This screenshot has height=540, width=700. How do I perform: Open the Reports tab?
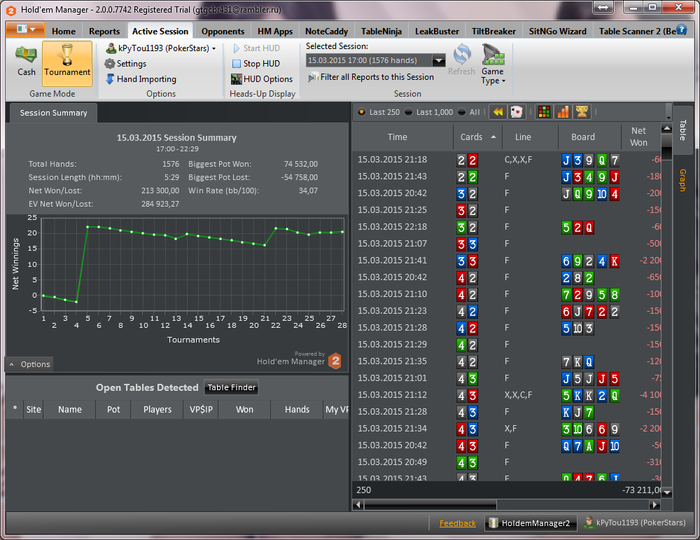coord(104,31)
